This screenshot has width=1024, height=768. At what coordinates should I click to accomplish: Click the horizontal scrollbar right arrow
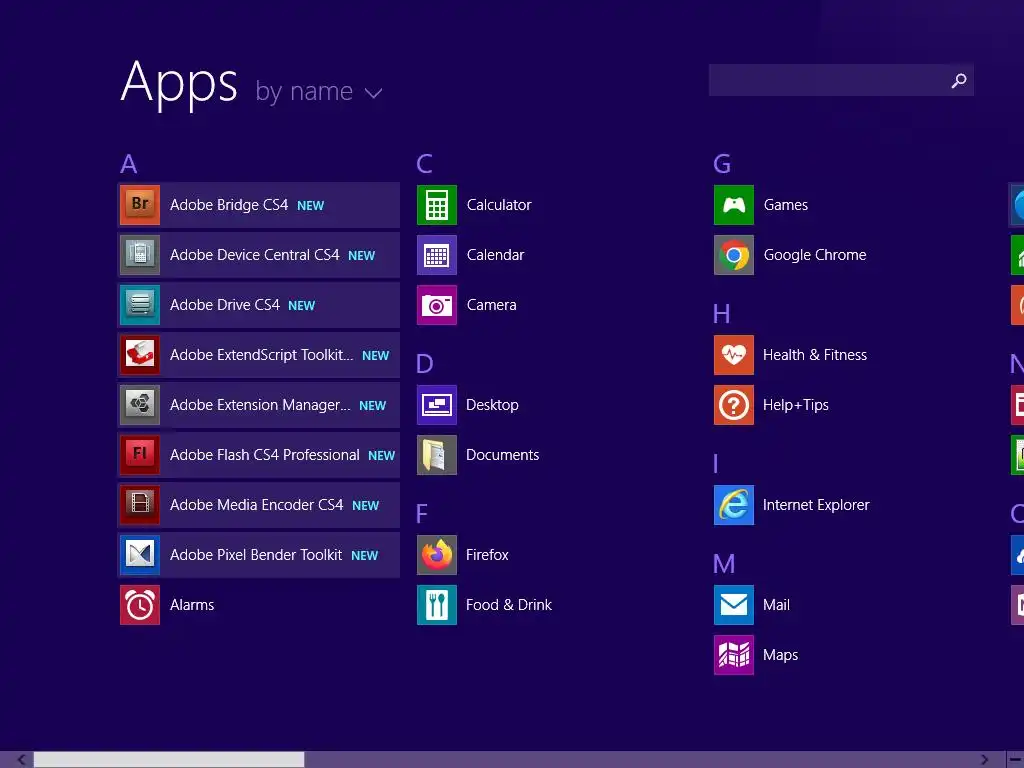point(985,760)
